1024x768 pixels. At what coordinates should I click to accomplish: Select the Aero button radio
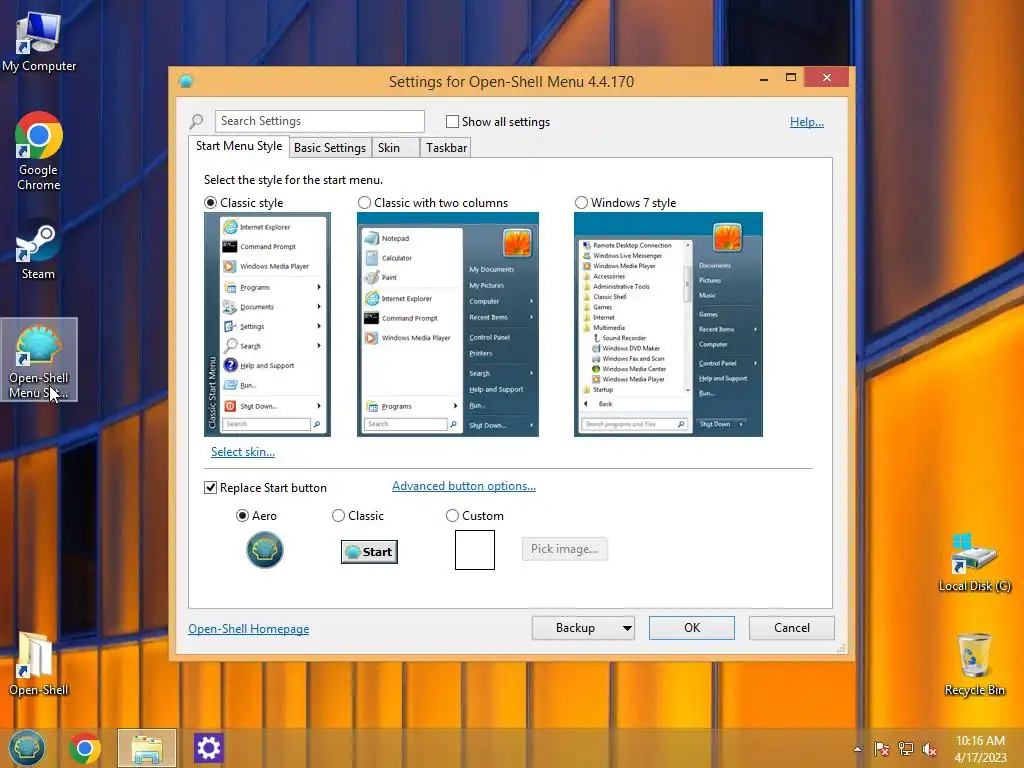point(242,516)
